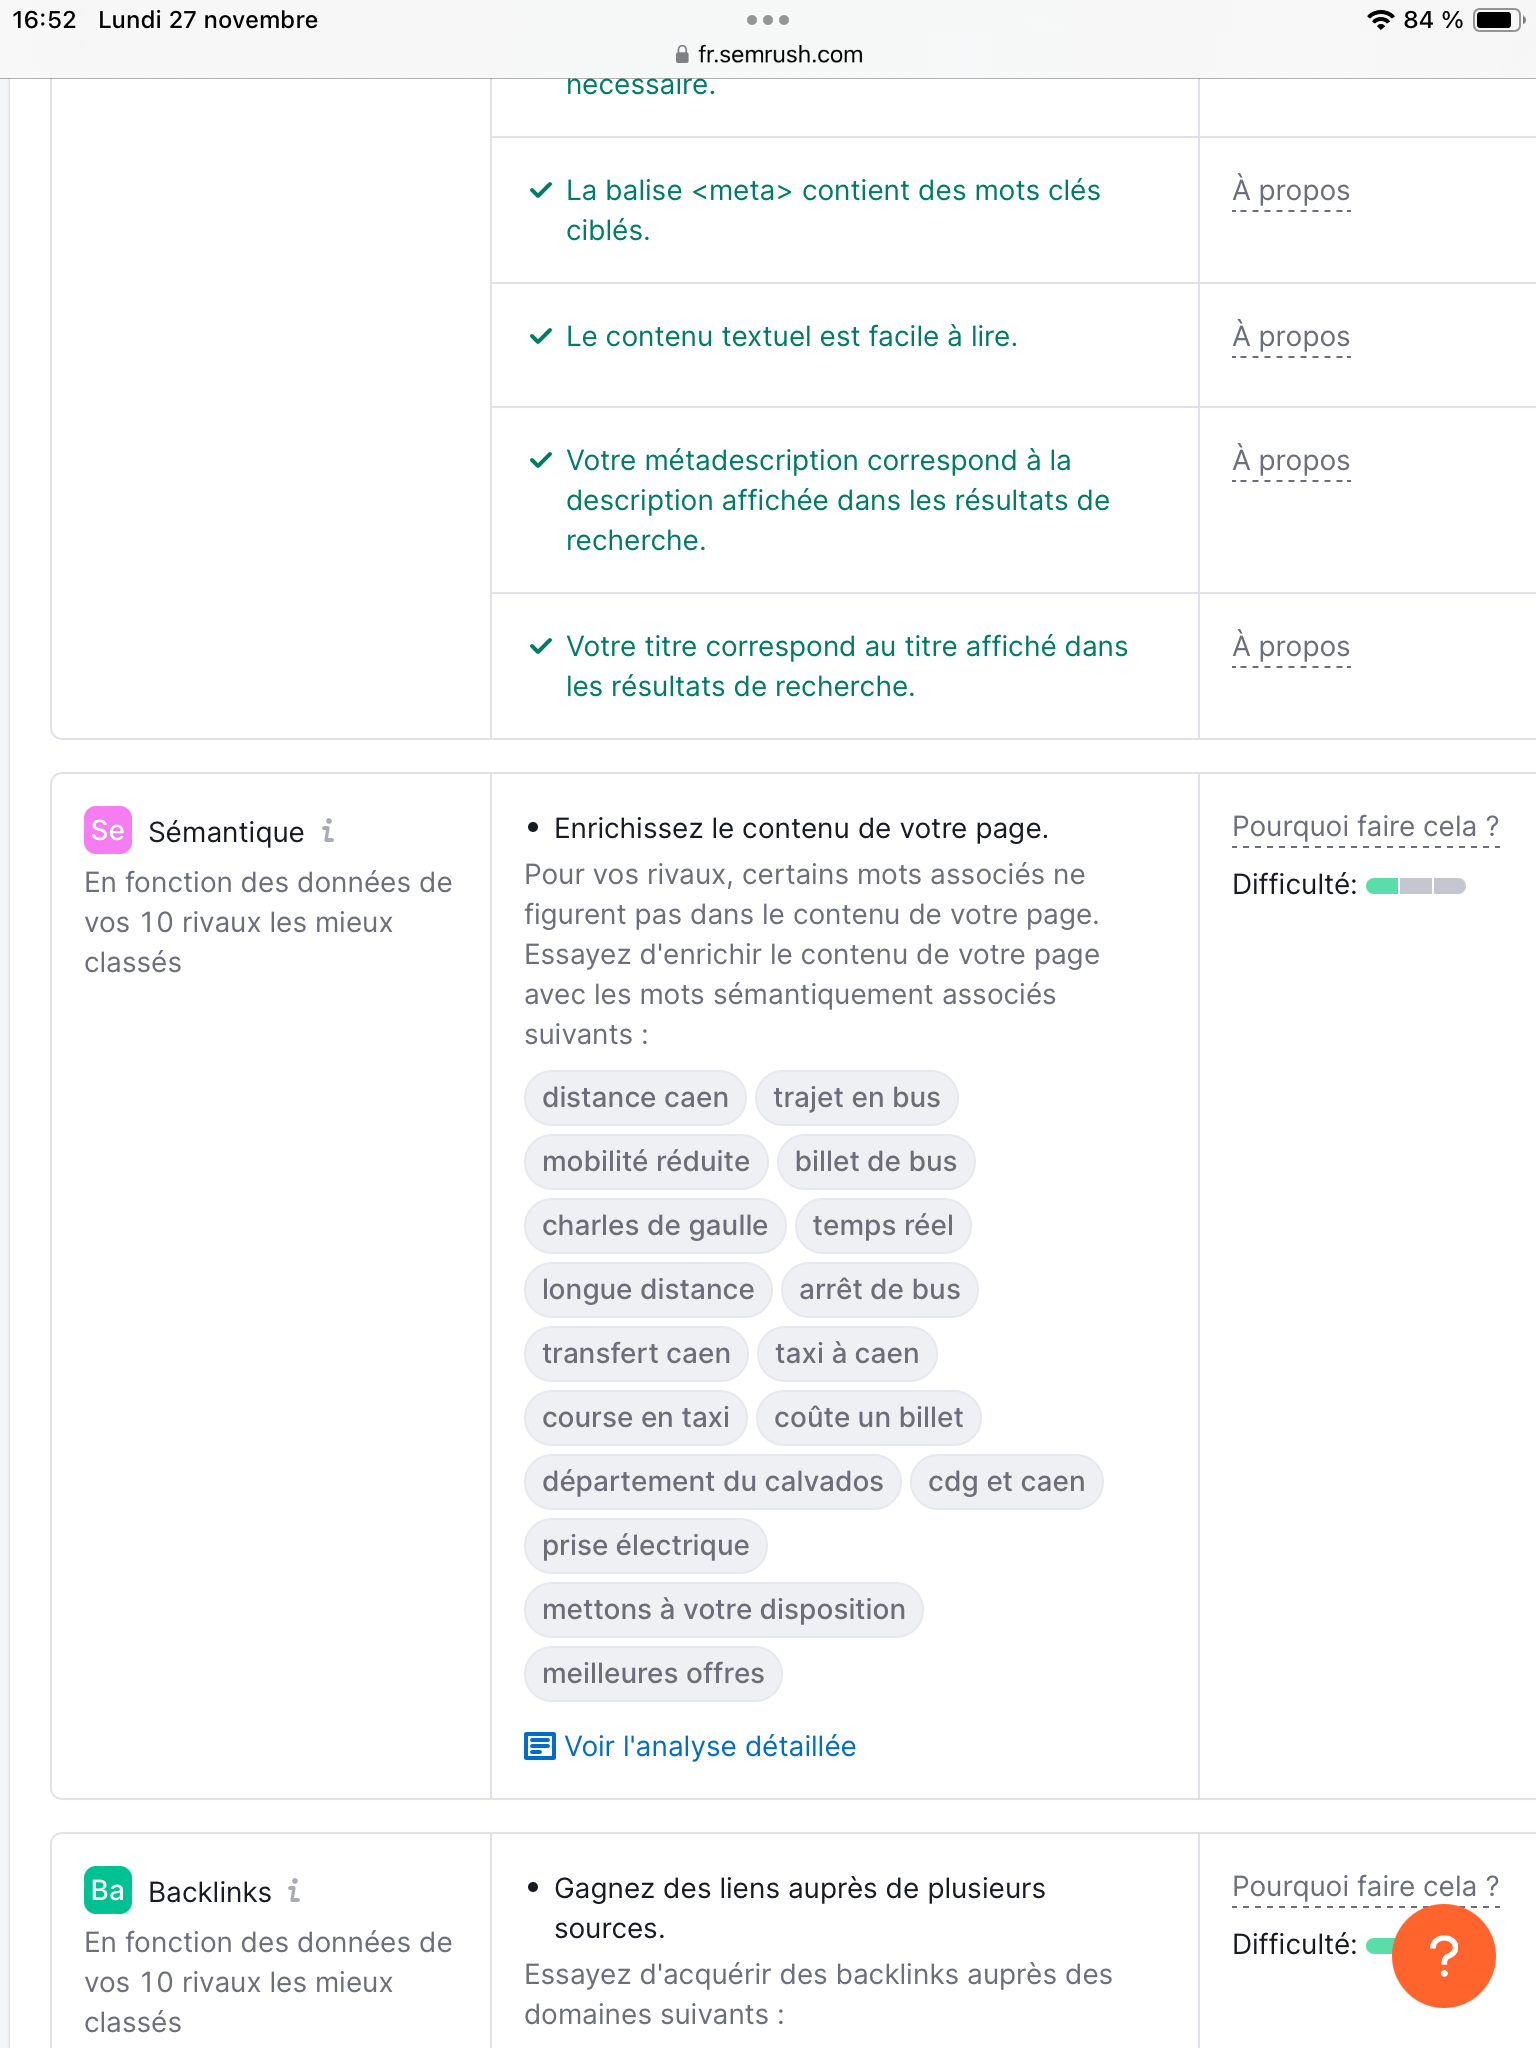Tap the Wi-Fi status icon
Screen dimensions: 1536x2048
(x=1380, y=20)
